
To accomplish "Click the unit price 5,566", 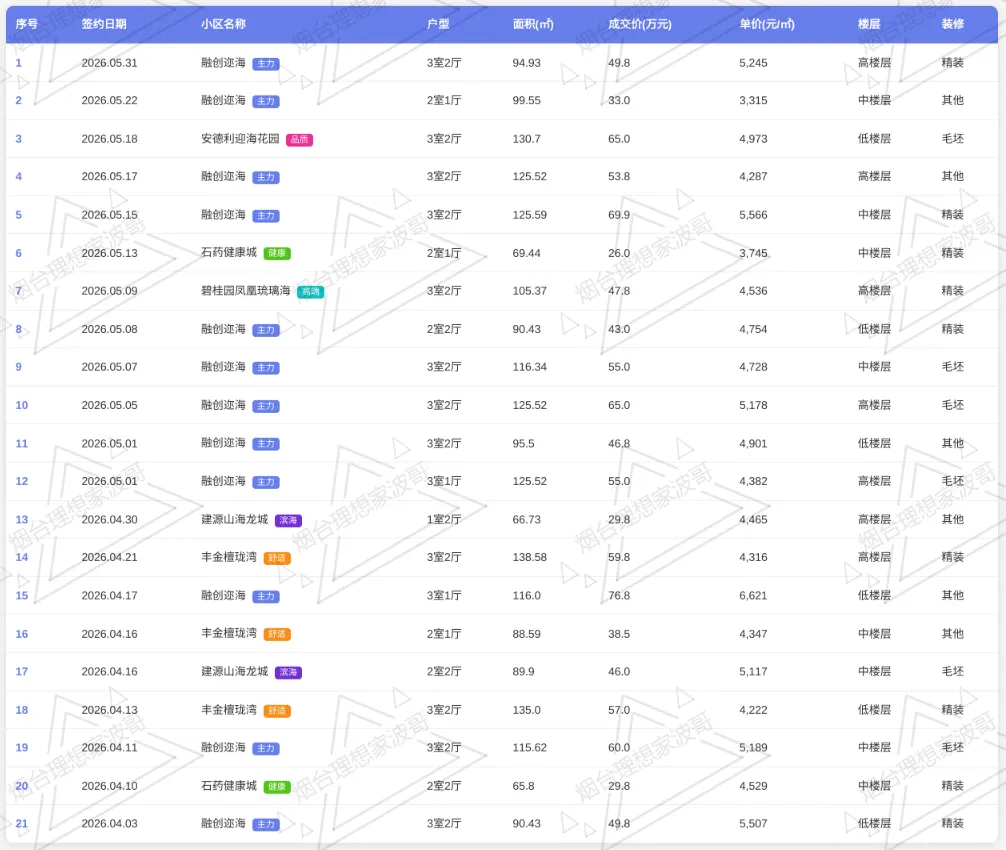I will coord(753,214).
